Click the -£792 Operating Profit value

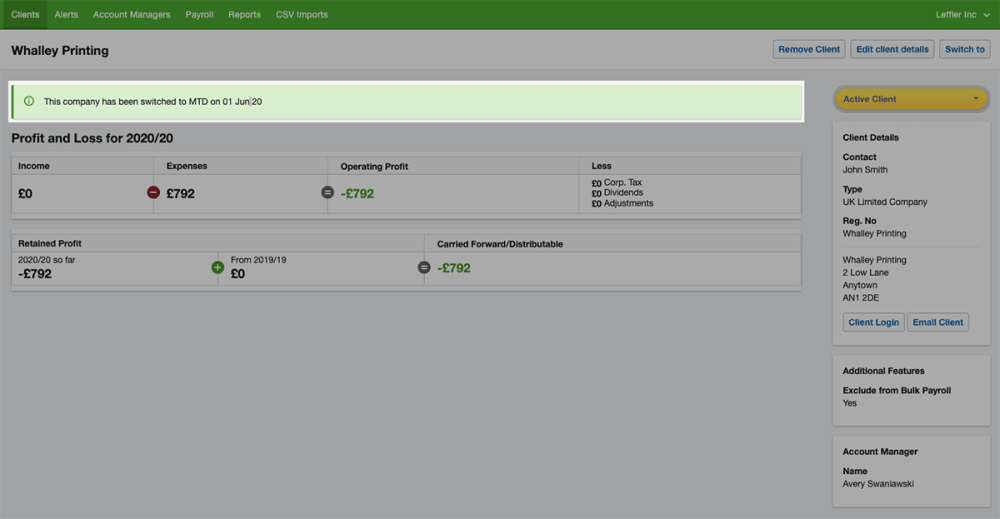tap(357, 193)
